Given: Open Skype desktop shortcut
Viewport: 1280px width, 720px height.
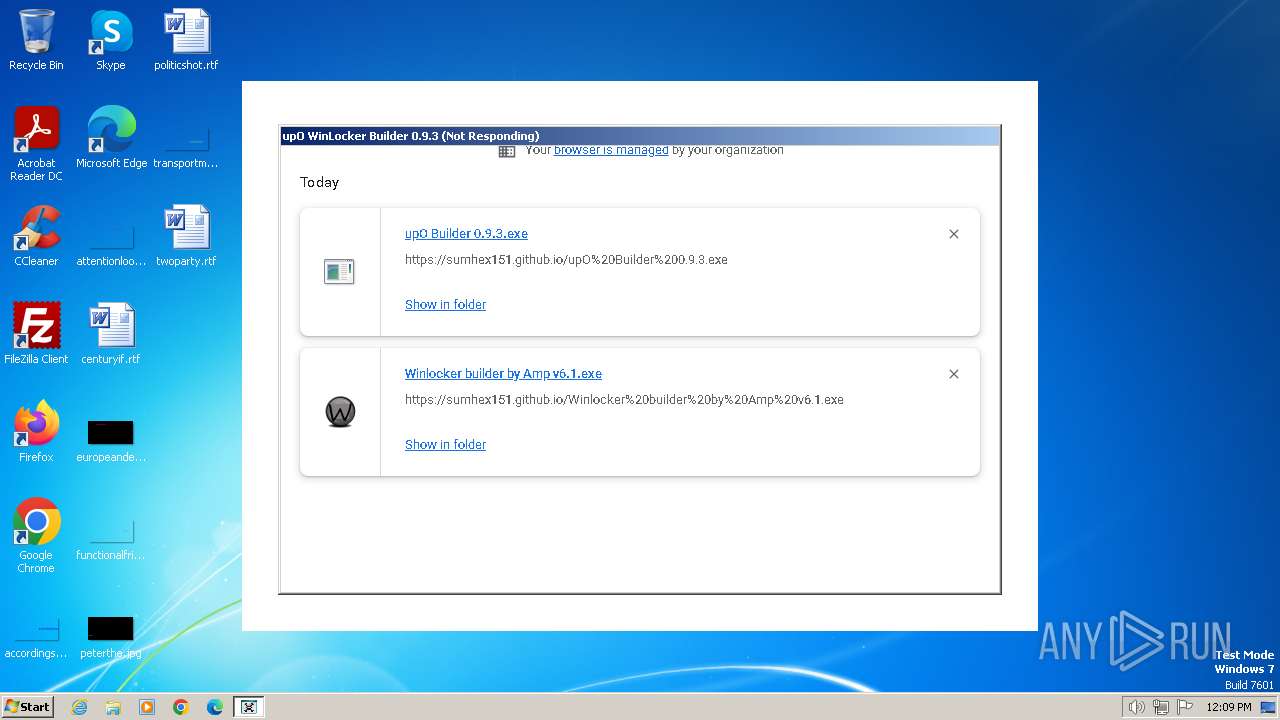Looking at the screenshot, I should (110, 40).
